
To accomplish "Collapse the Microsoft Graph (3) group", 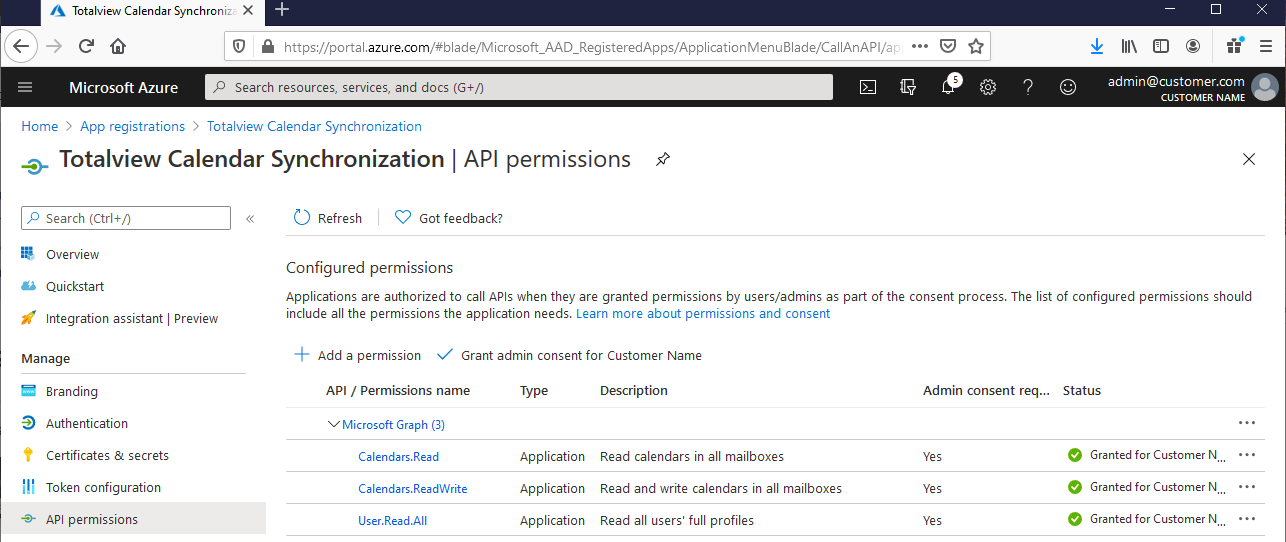I will click(x=334, y=424).
